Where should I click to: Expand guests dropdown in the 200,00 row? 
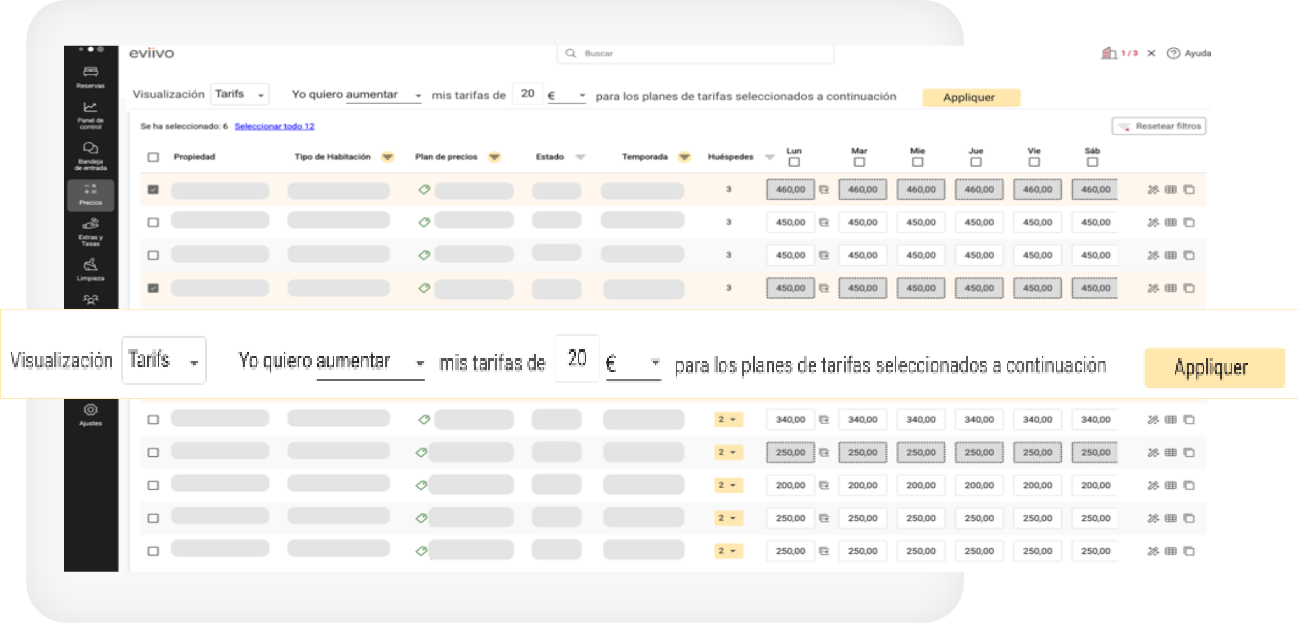click(729, 486)
